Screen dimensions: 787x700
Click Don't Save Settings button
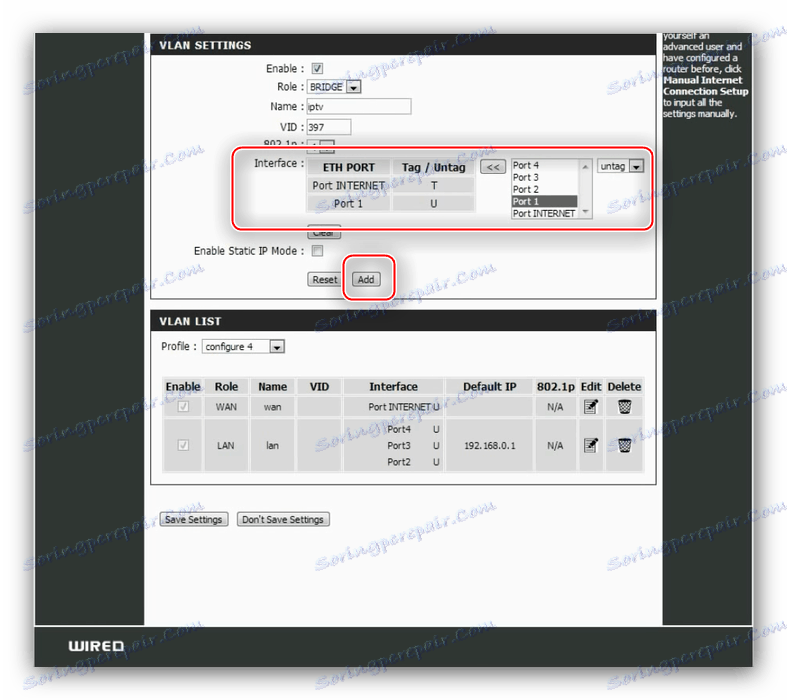[283, 519]
